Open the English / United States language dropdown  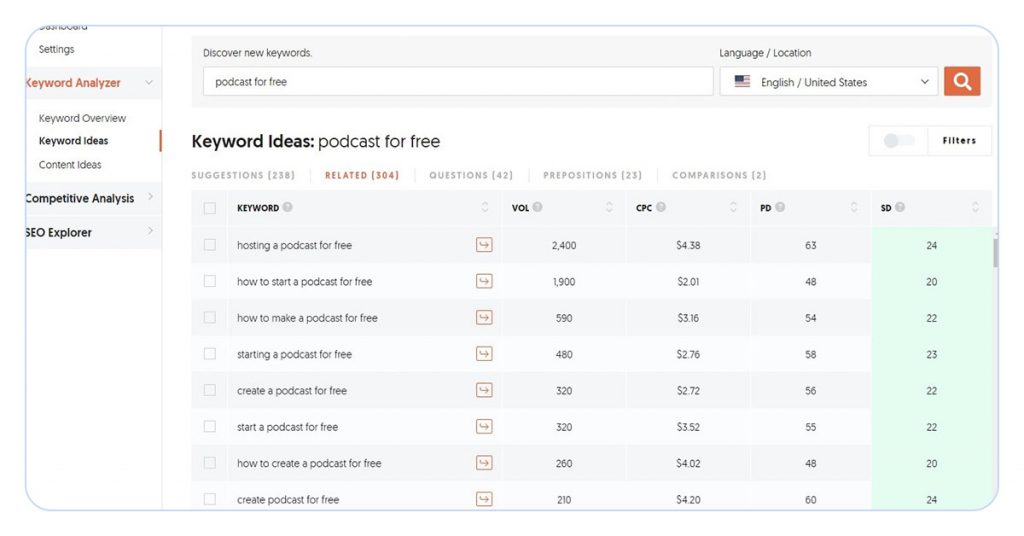(829, 82)
